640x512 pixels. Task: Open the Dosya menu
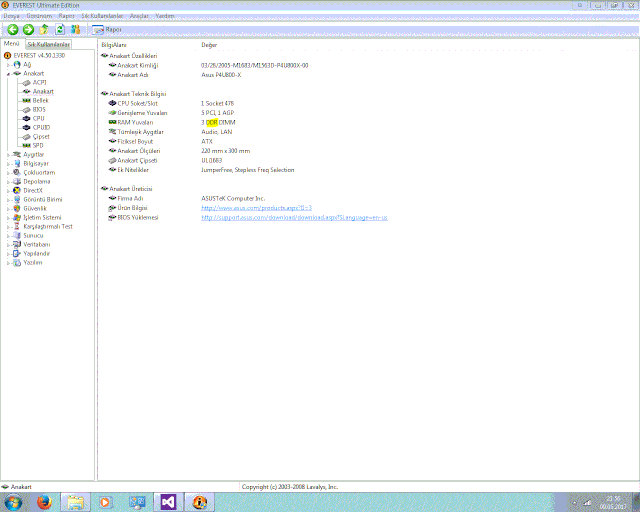(x=11, y=16)
